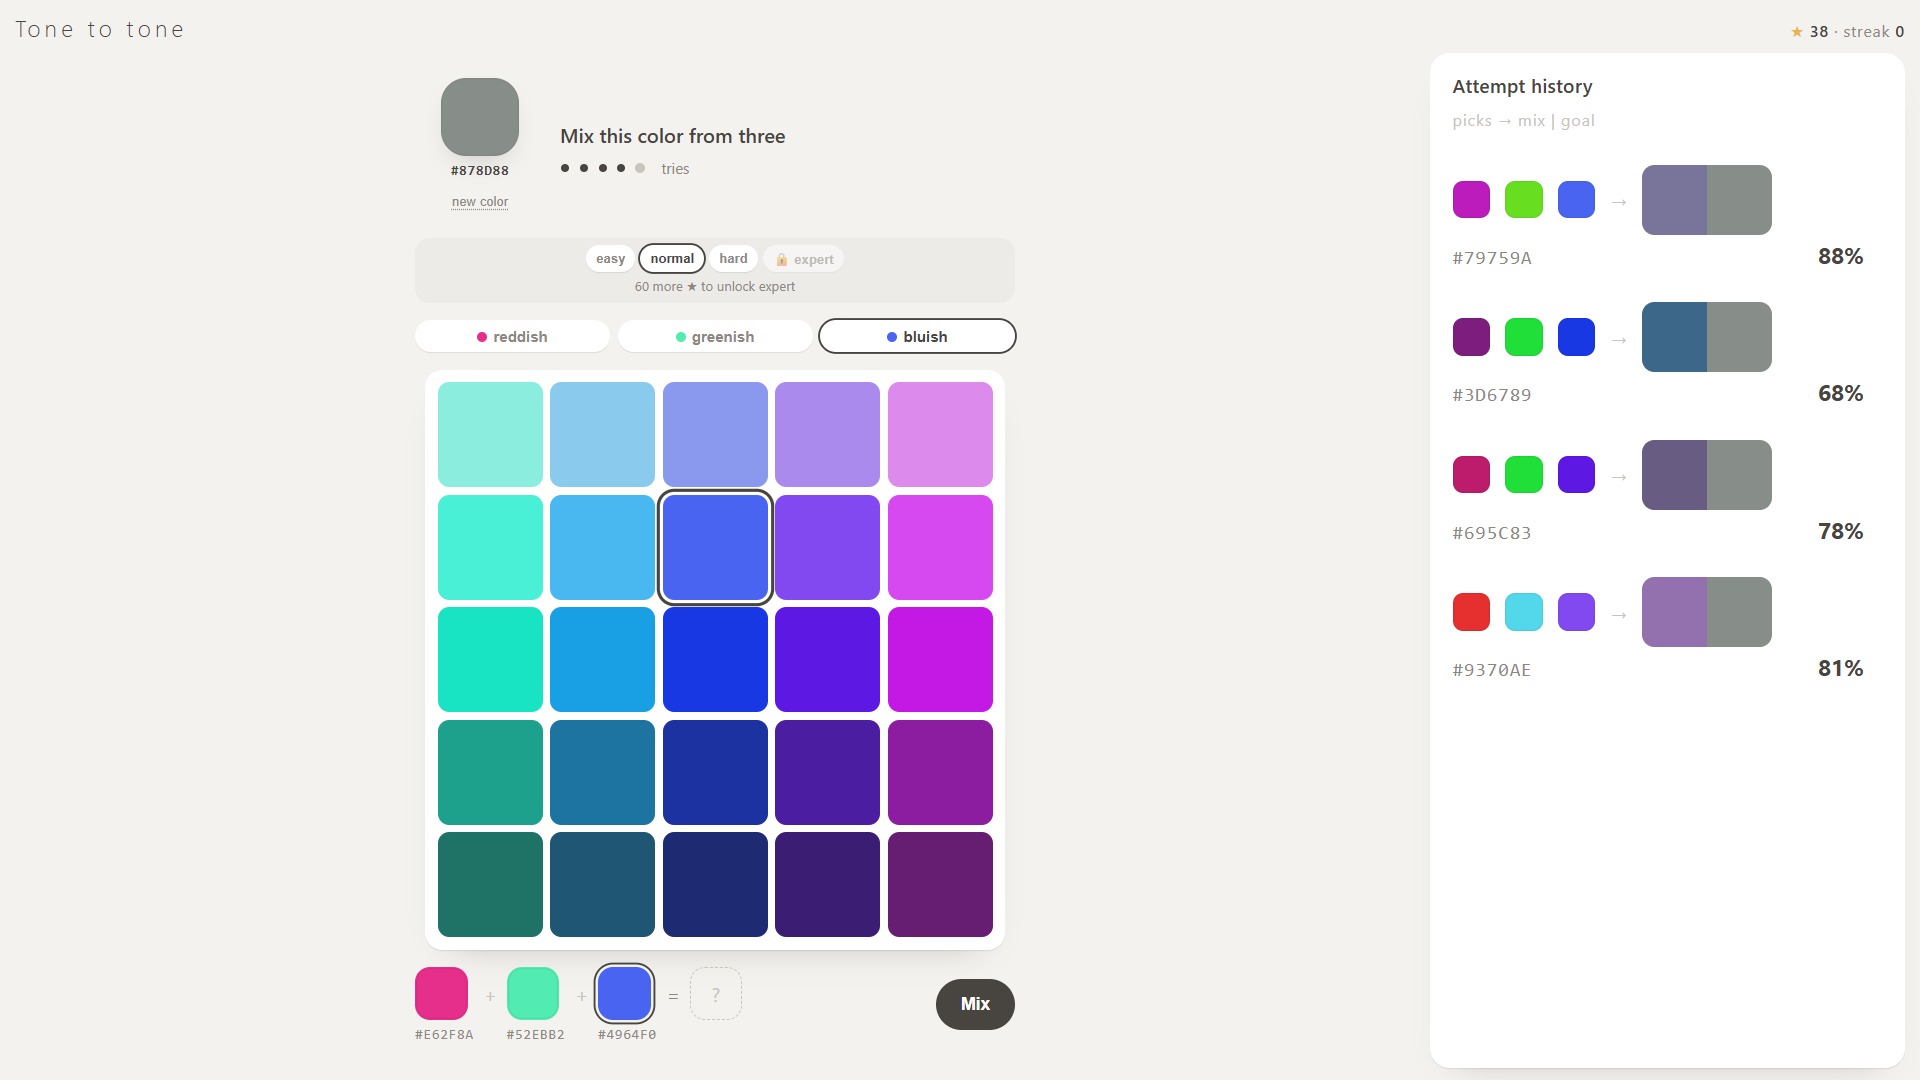Image resolution: width=1920 pixels, height=1080 pixels.
Task: Select the green #52EBB2 pick slot
Action: coord(533,993)
